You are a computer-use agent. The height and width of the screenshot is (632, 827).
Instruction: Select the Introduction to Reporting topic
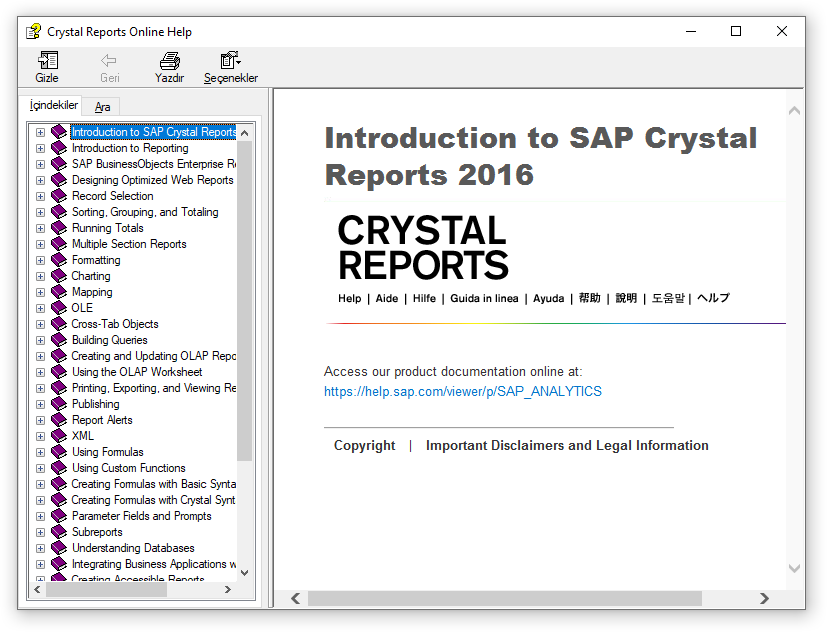(130, 148)
